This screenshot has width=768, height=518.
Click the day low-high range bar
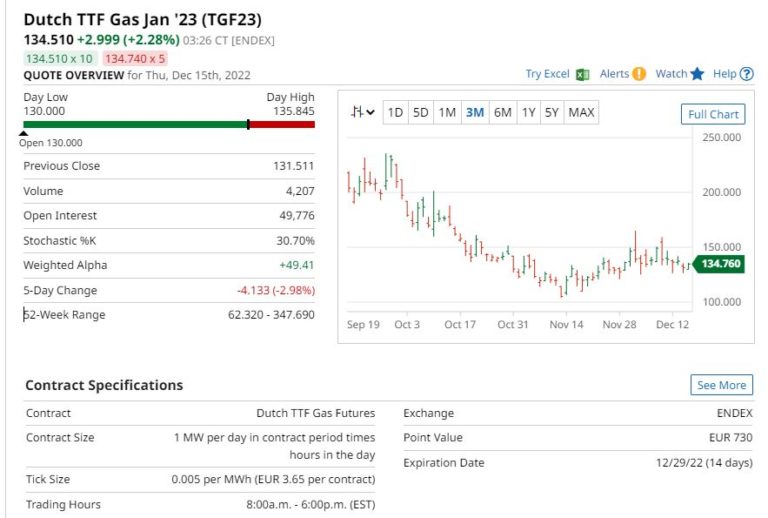(x=169, y=125)
